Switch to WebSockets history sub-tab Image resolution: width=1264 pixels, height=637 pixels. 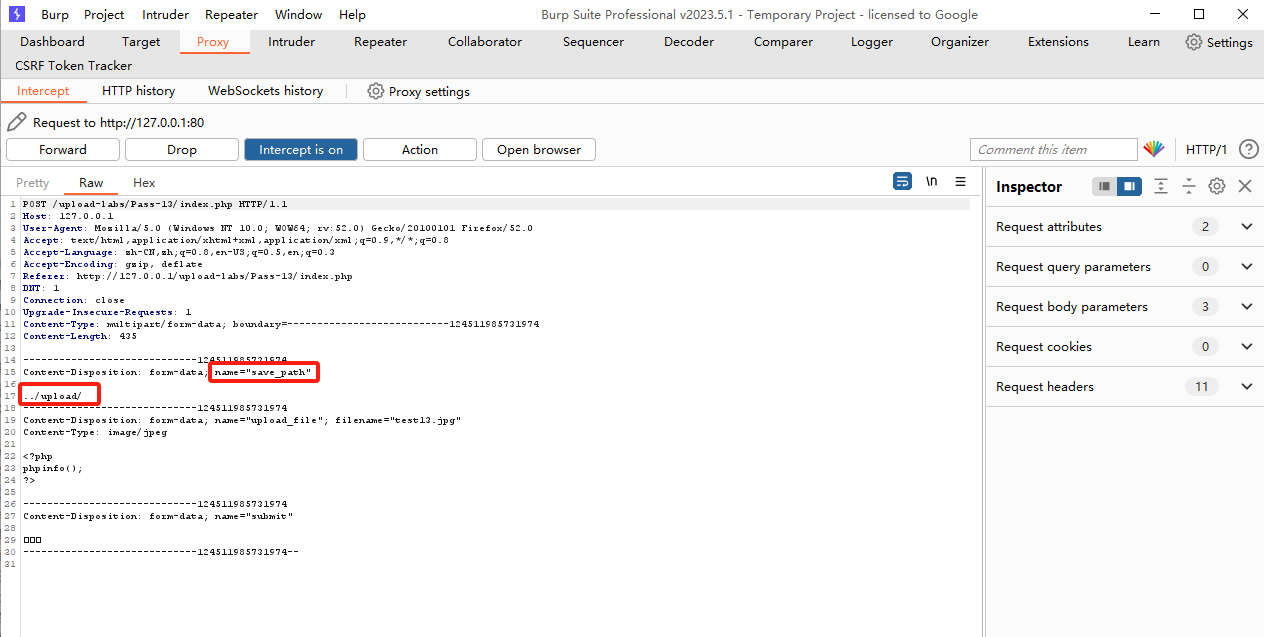pyautogui.click(x=265, y=91)
